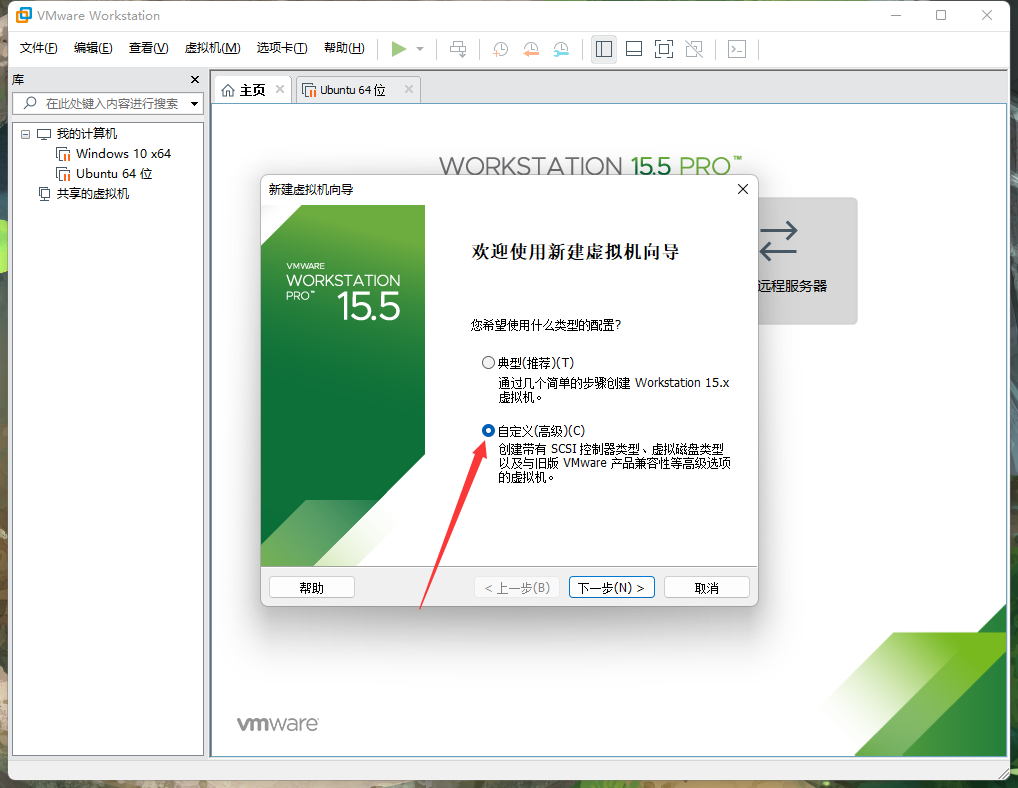The image size is (1018, 788).
Task: Open the library search filter dropdown arrow
Action: (194, 104)
